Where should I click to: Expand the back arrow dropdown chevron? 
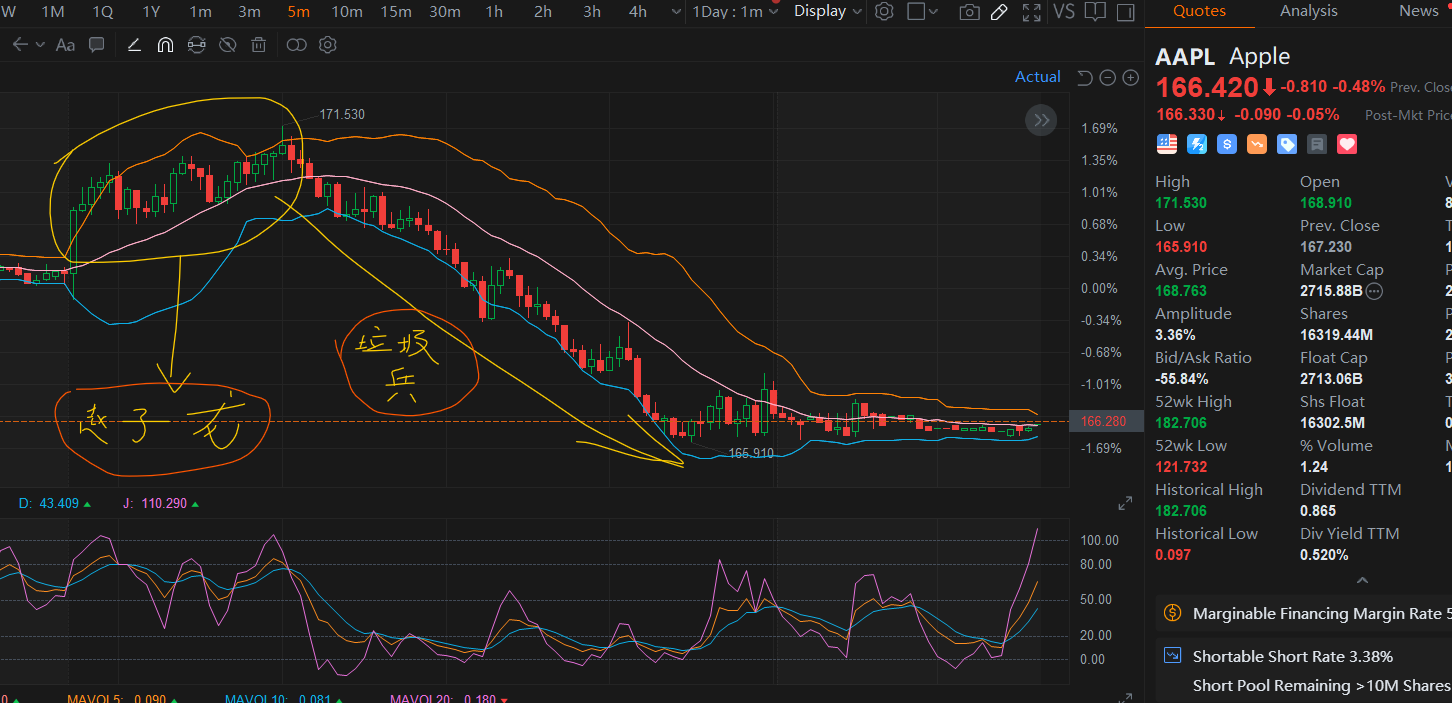click(40, 45)
